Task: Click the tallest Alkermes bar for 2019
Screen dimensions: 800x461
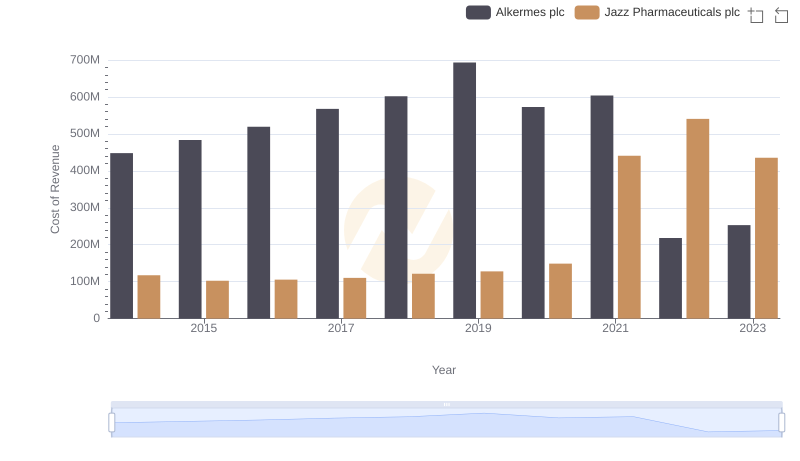Action: click(464, 191)
